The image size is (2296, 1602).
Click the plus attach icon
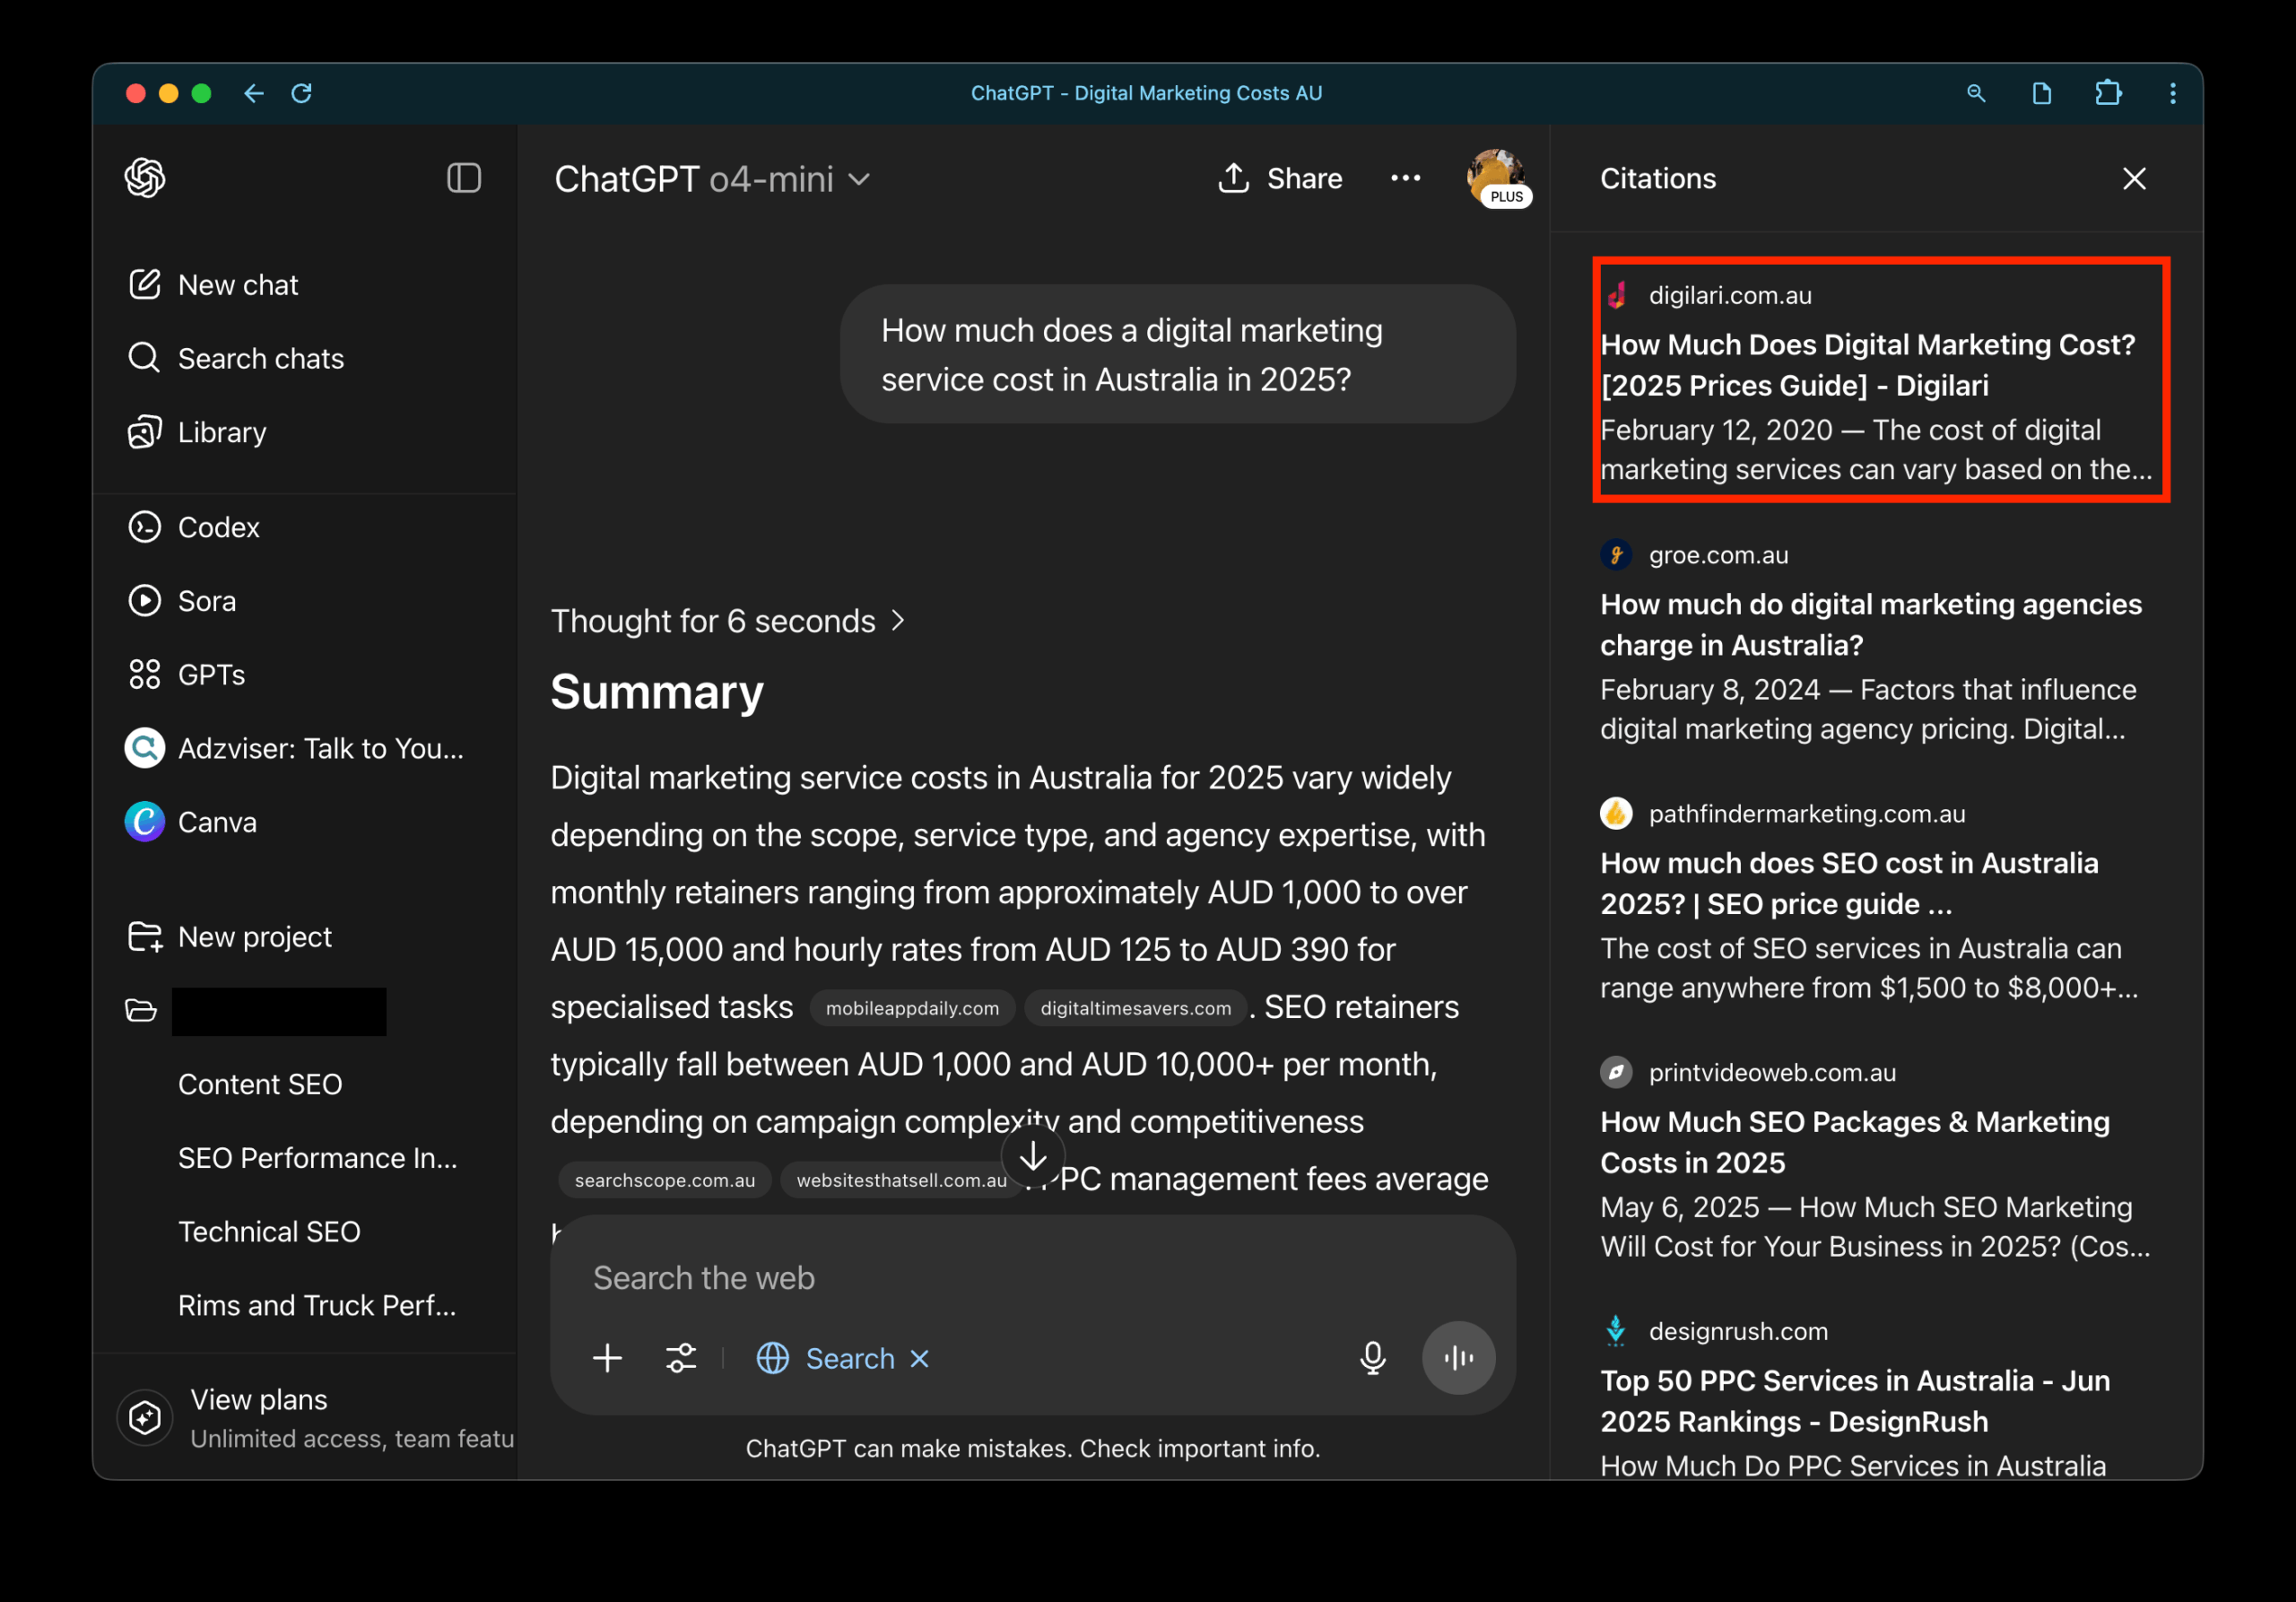click(607, 1358)
